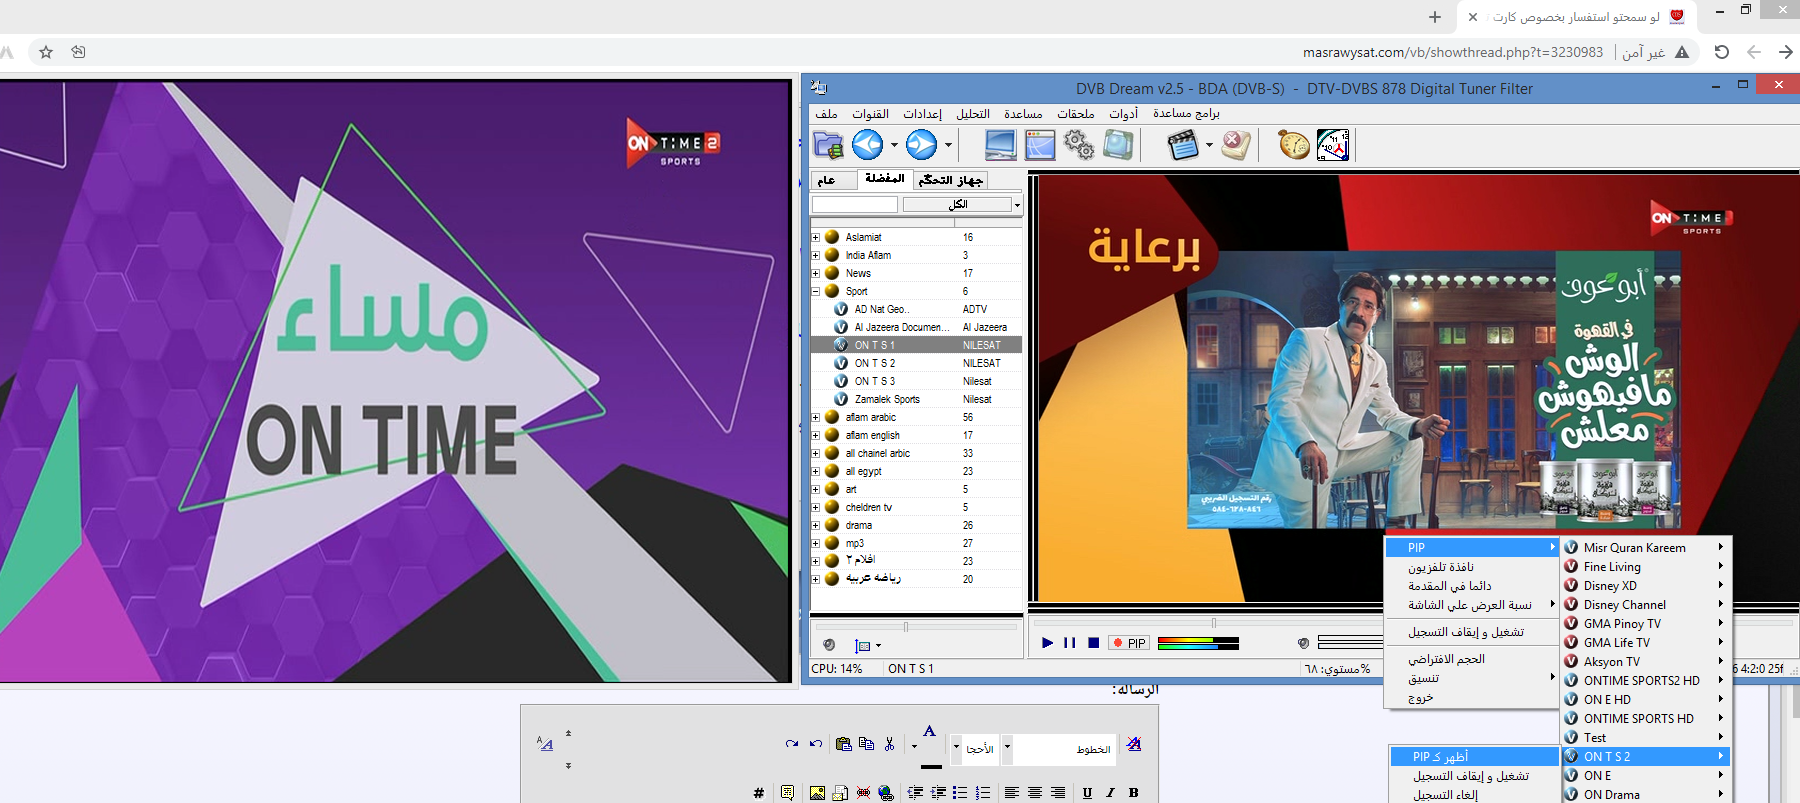1800x803 pixels.
Task: Click the channel search input field
Action: [x=854, y=204]
